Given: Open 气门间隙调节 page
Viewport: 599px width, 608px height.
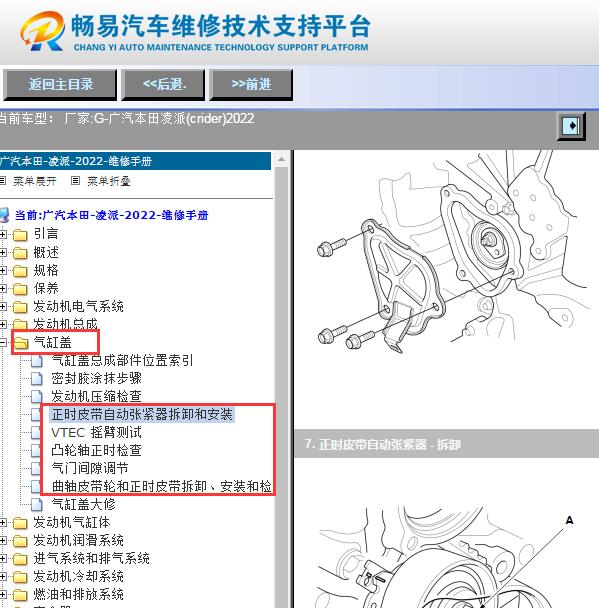Looking at the screenshot, I should (x=90, y=468).
